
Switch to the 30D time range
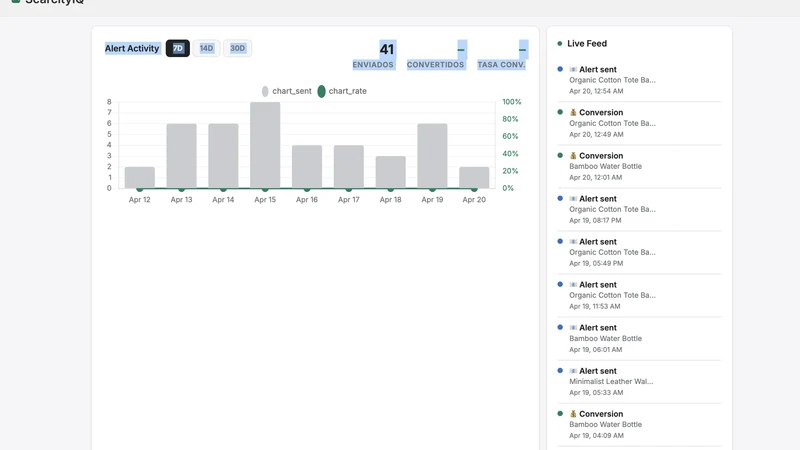coord(237,48)
